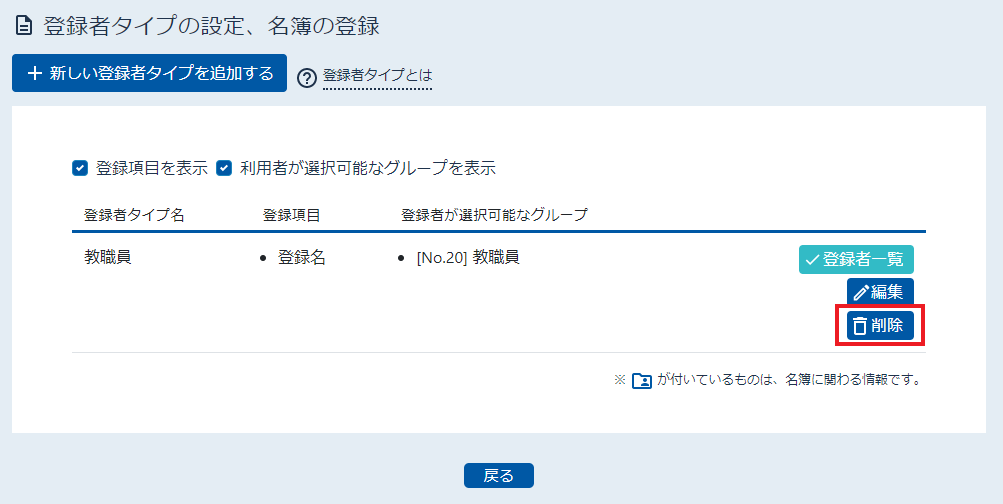Open the 登録者タイプとは help link
1003x504 pixels.
point(377,75)
